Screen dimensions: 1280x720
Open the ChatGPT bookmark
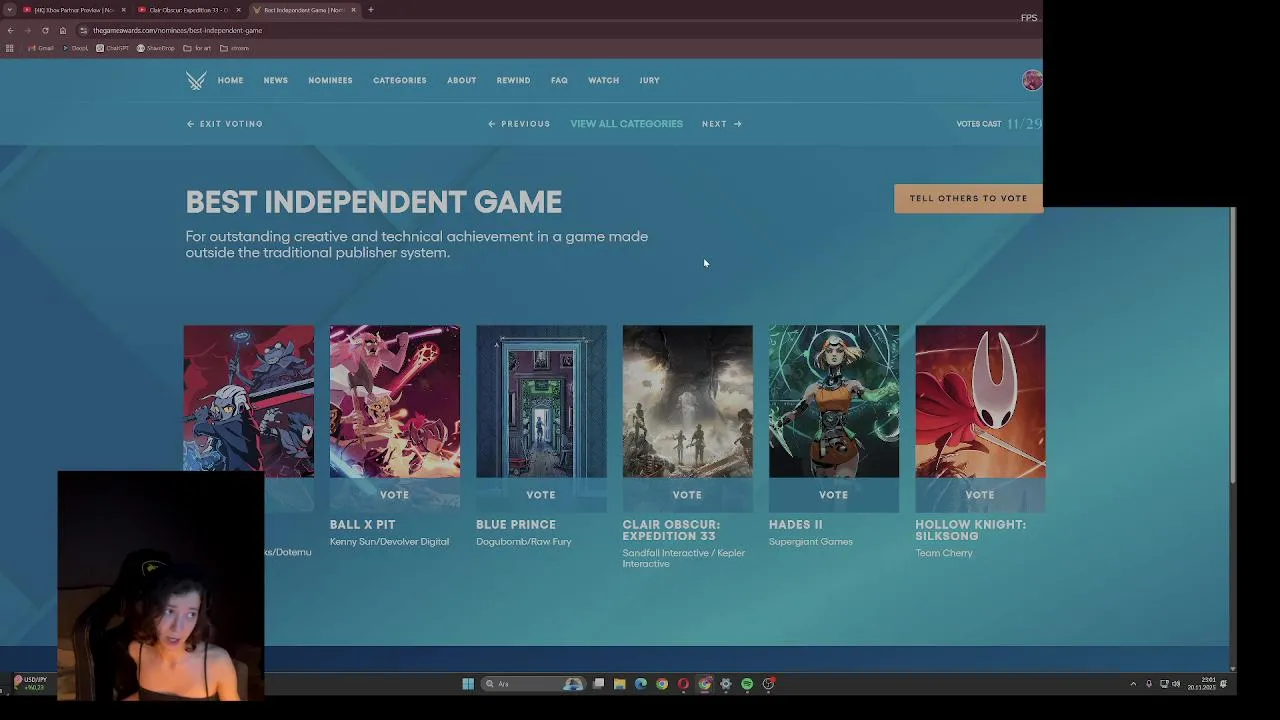[113, 48]
